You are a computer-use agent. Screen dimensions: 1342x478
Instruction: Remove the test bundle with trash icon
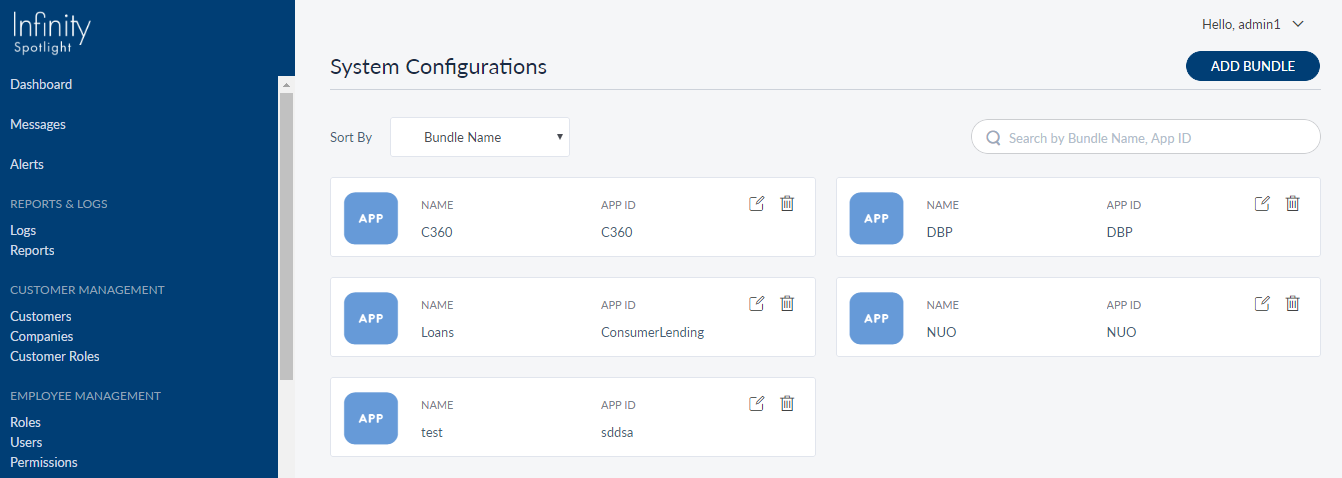787,404
